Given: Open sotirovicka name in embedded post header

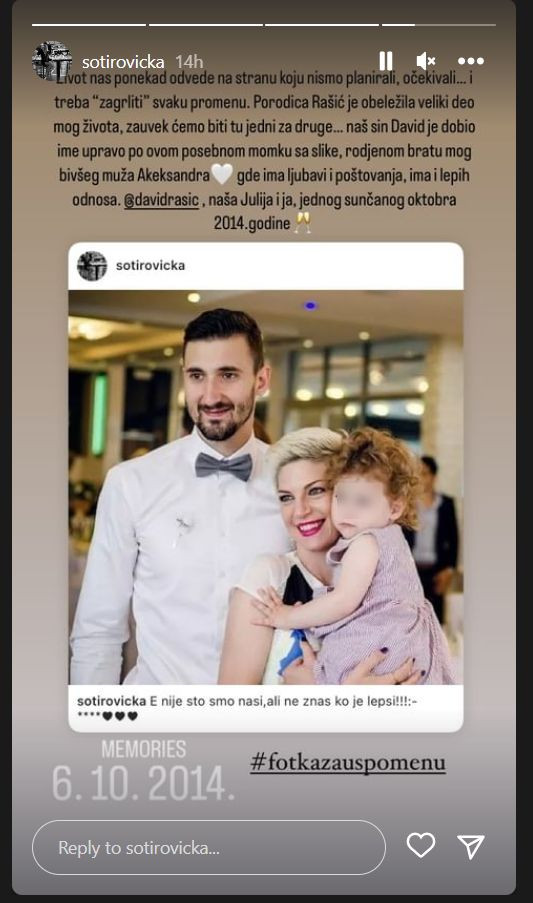Looking at the screenshot, I should [x=150, y=265].
